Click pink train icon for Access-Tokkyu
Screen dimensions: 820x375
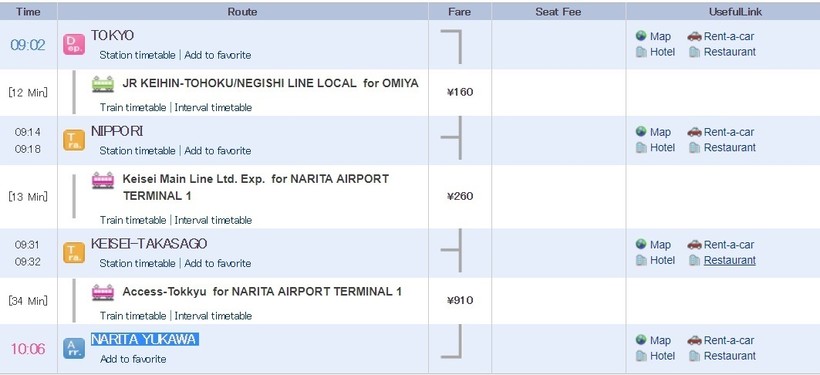[103, 292]
